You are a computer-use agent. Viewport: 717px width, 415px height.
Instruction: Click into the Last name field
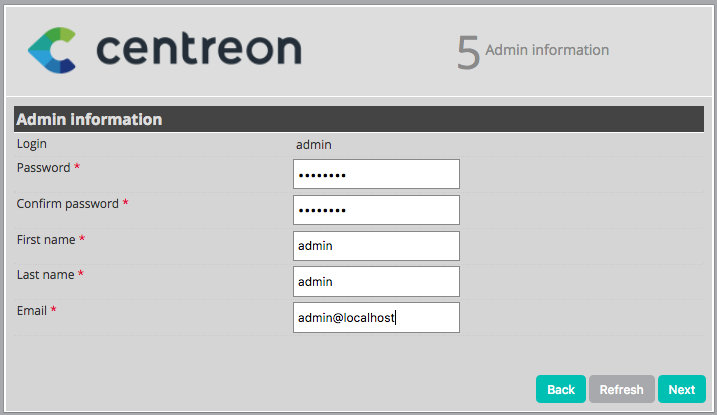[376, 282]
